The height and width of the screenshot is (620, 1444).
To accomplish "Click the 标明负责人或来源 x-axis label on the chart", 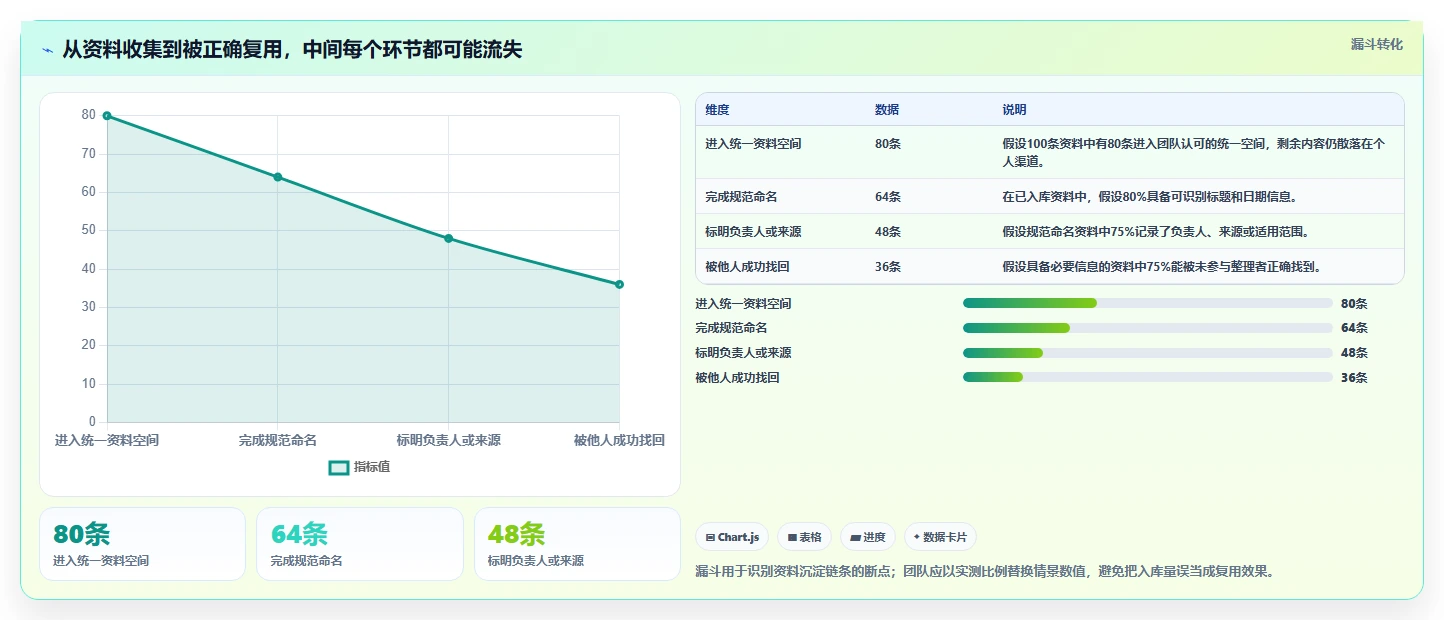I will point(448,441).
